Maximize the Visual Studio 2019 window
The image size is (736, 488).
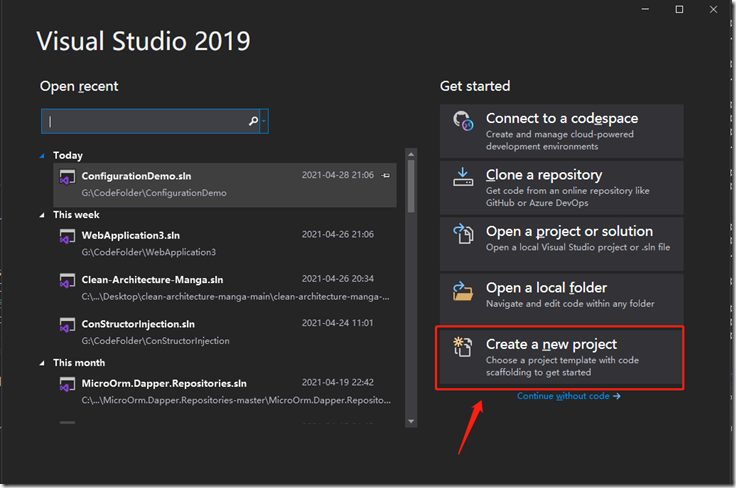679,9
